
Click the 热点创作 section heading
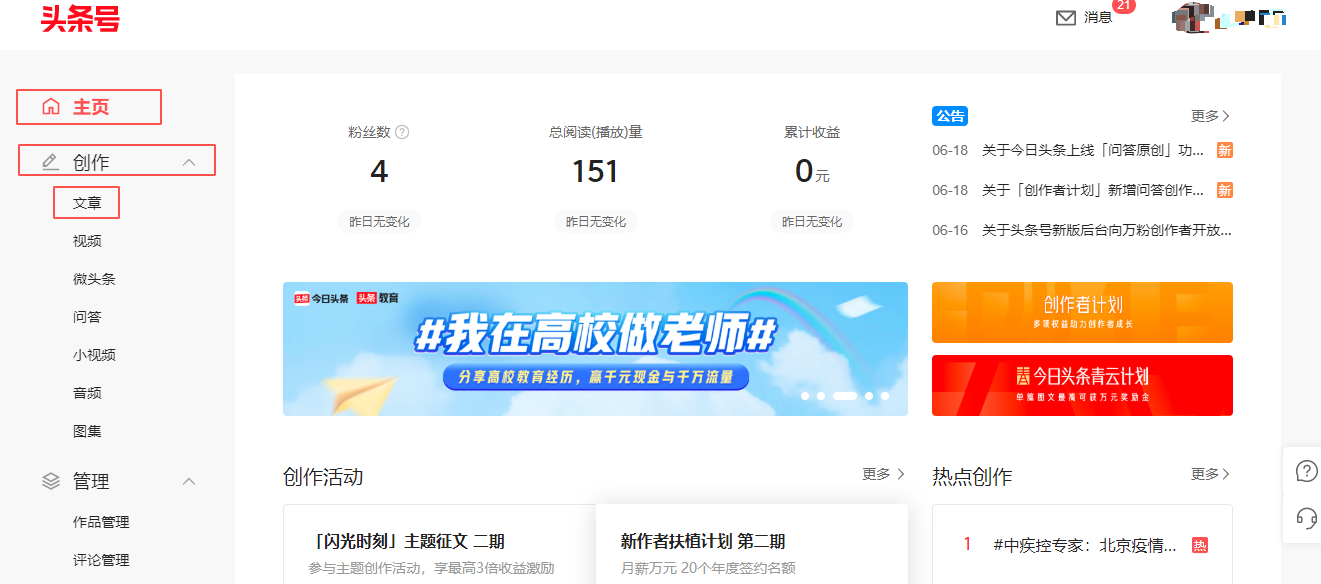(x=972, y=477)
